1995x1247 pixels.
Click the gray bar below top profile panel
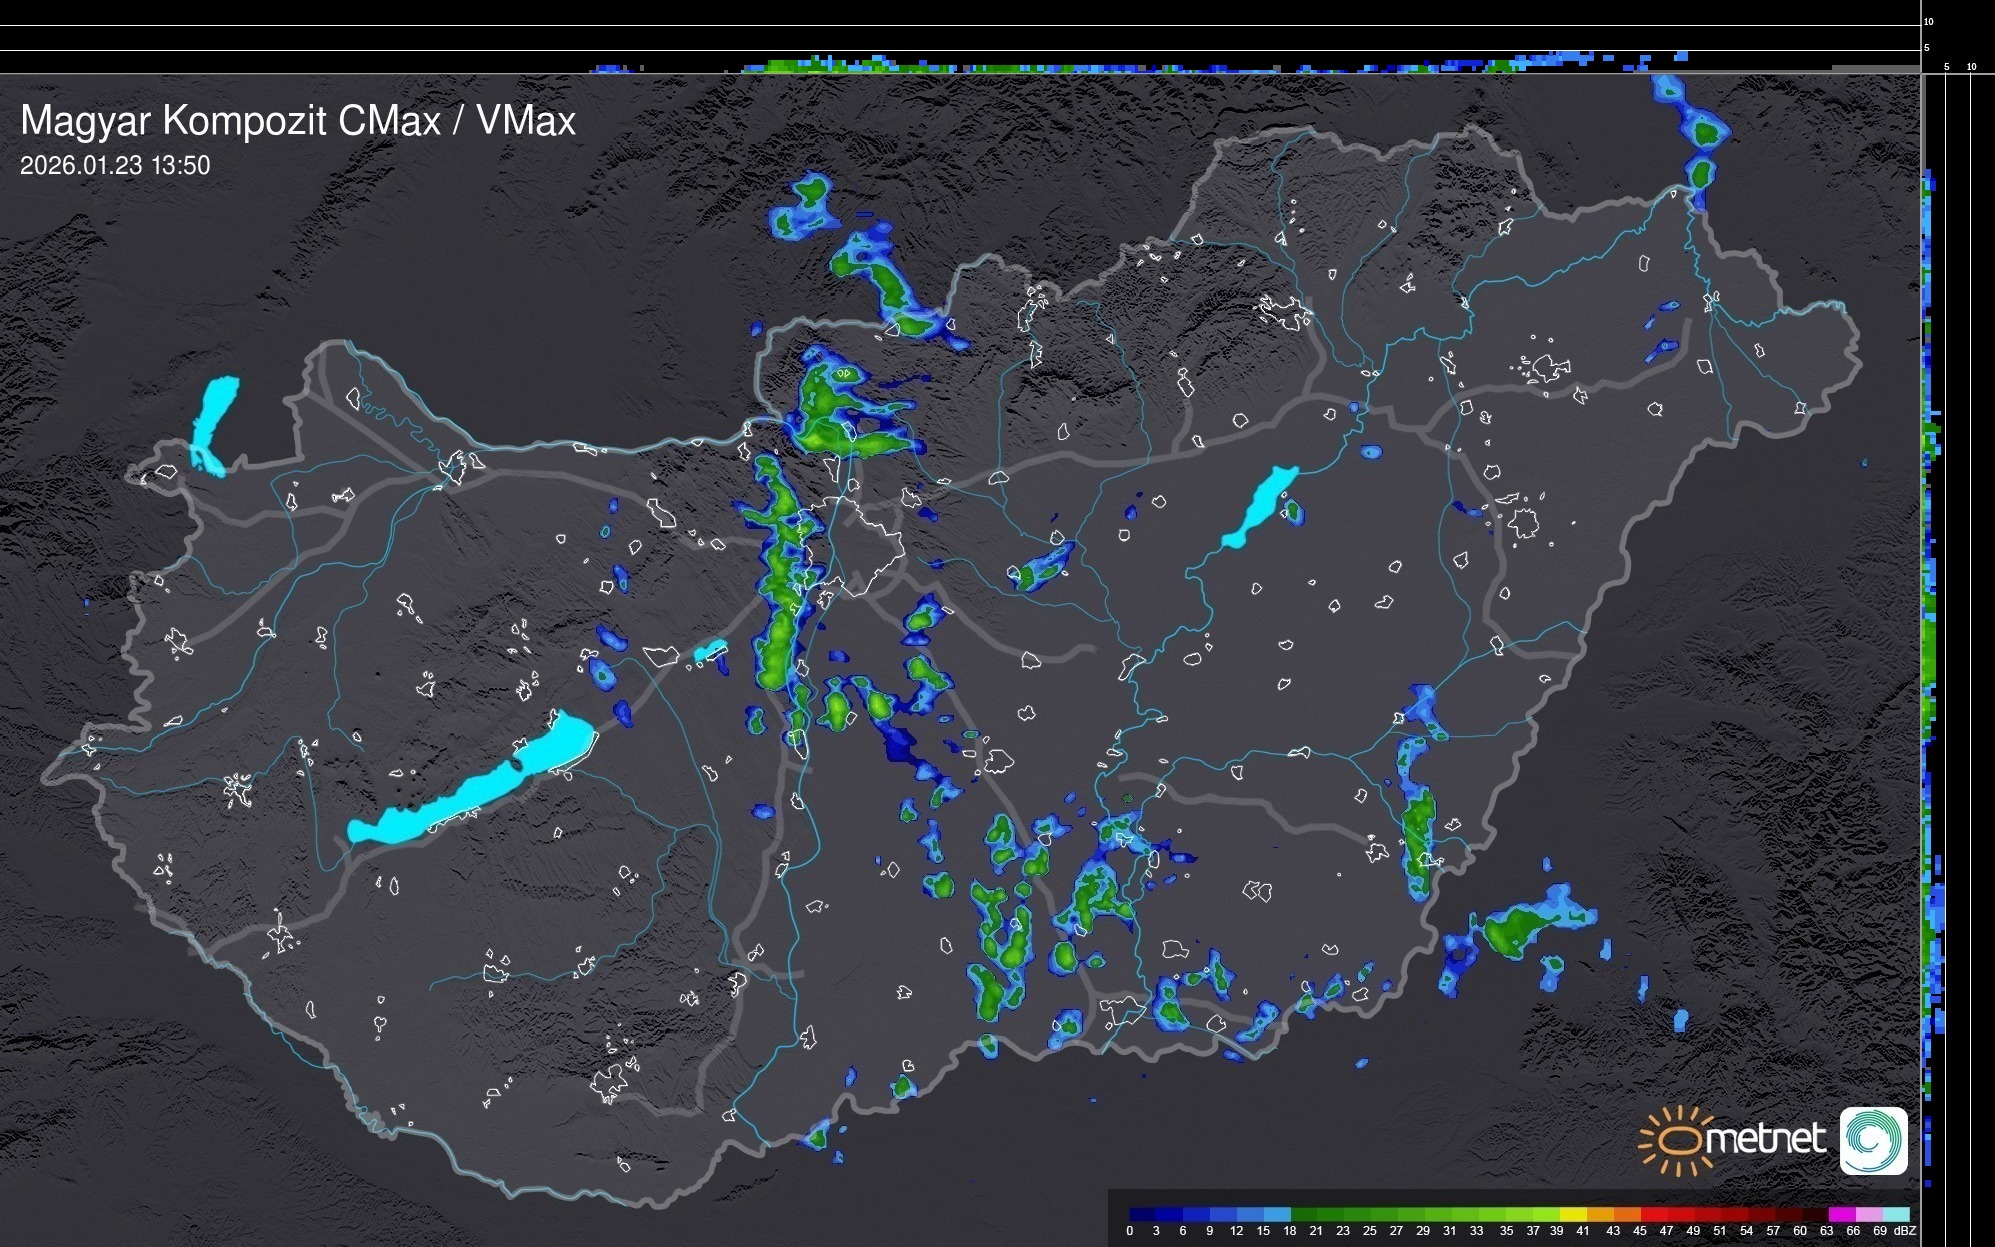[x=1875, y=69]
